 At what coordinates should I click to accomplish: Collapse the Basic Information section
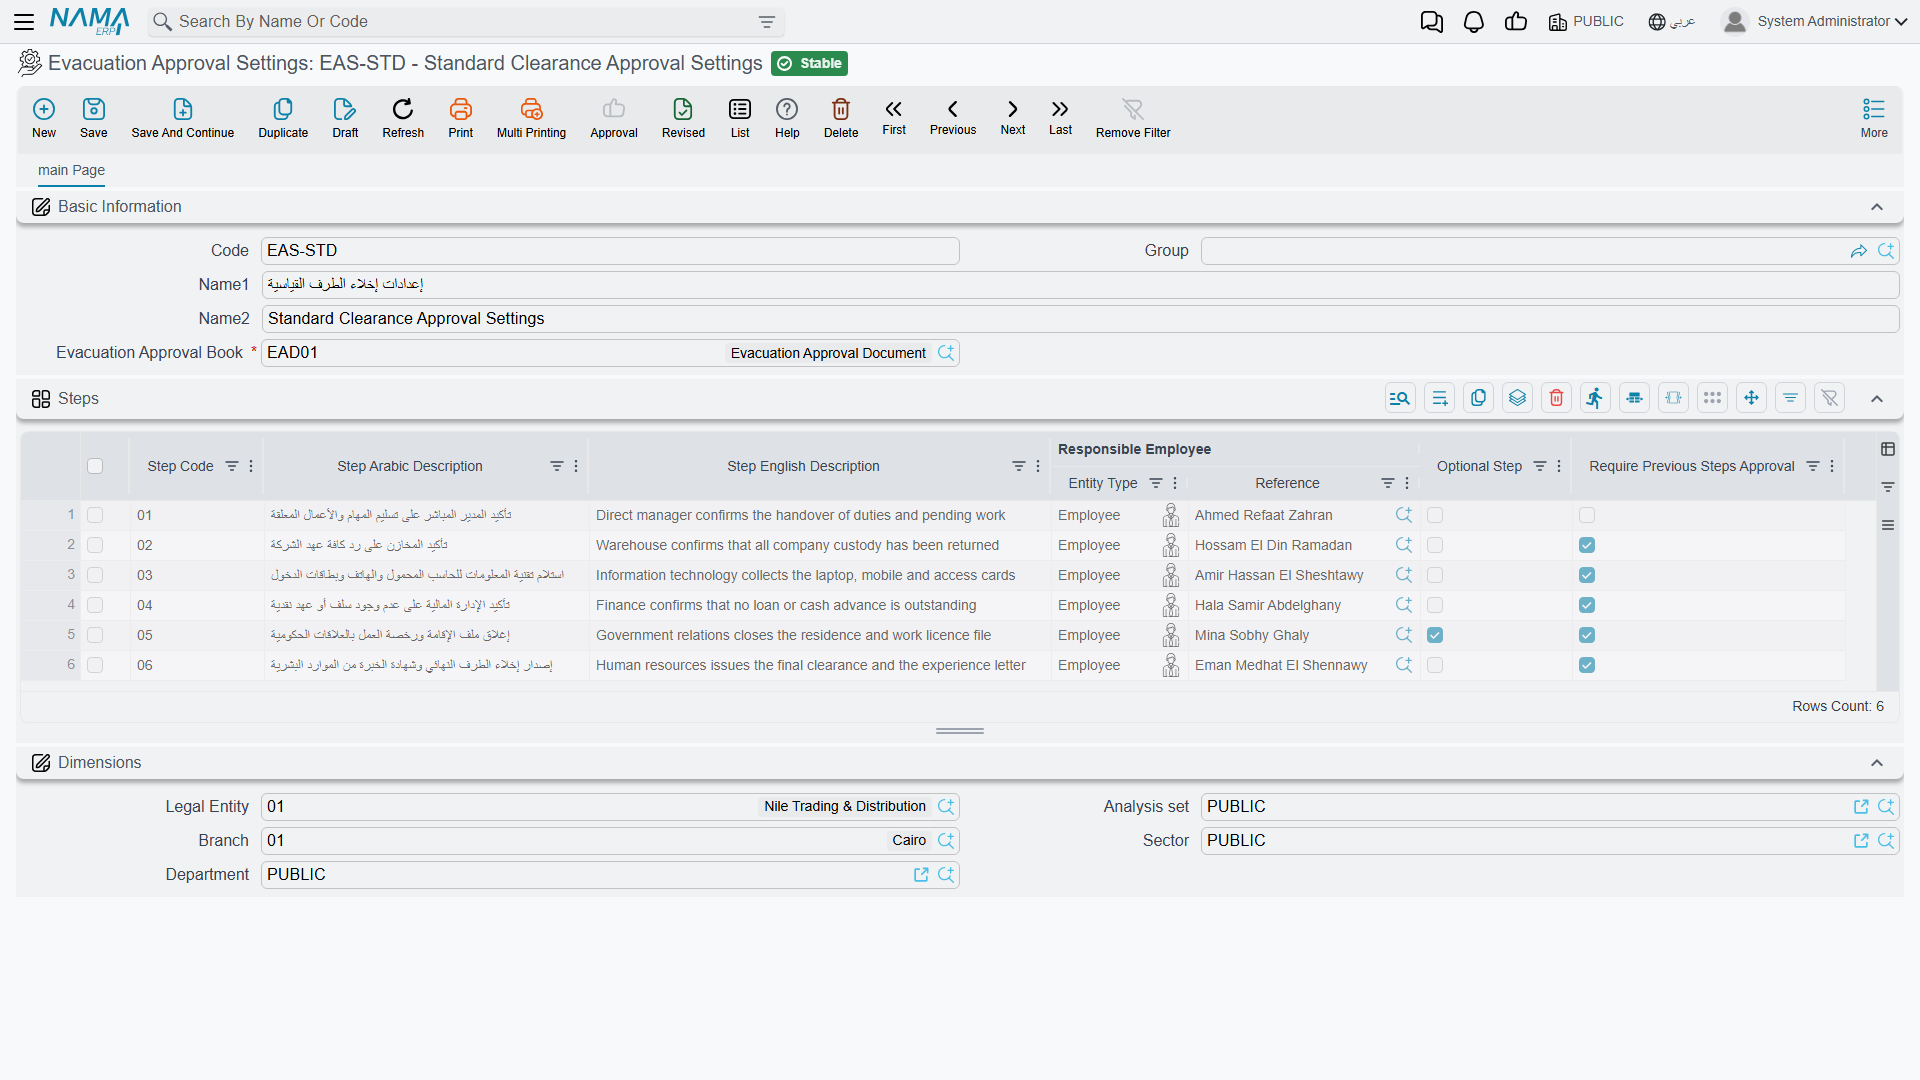(1877, 207)
